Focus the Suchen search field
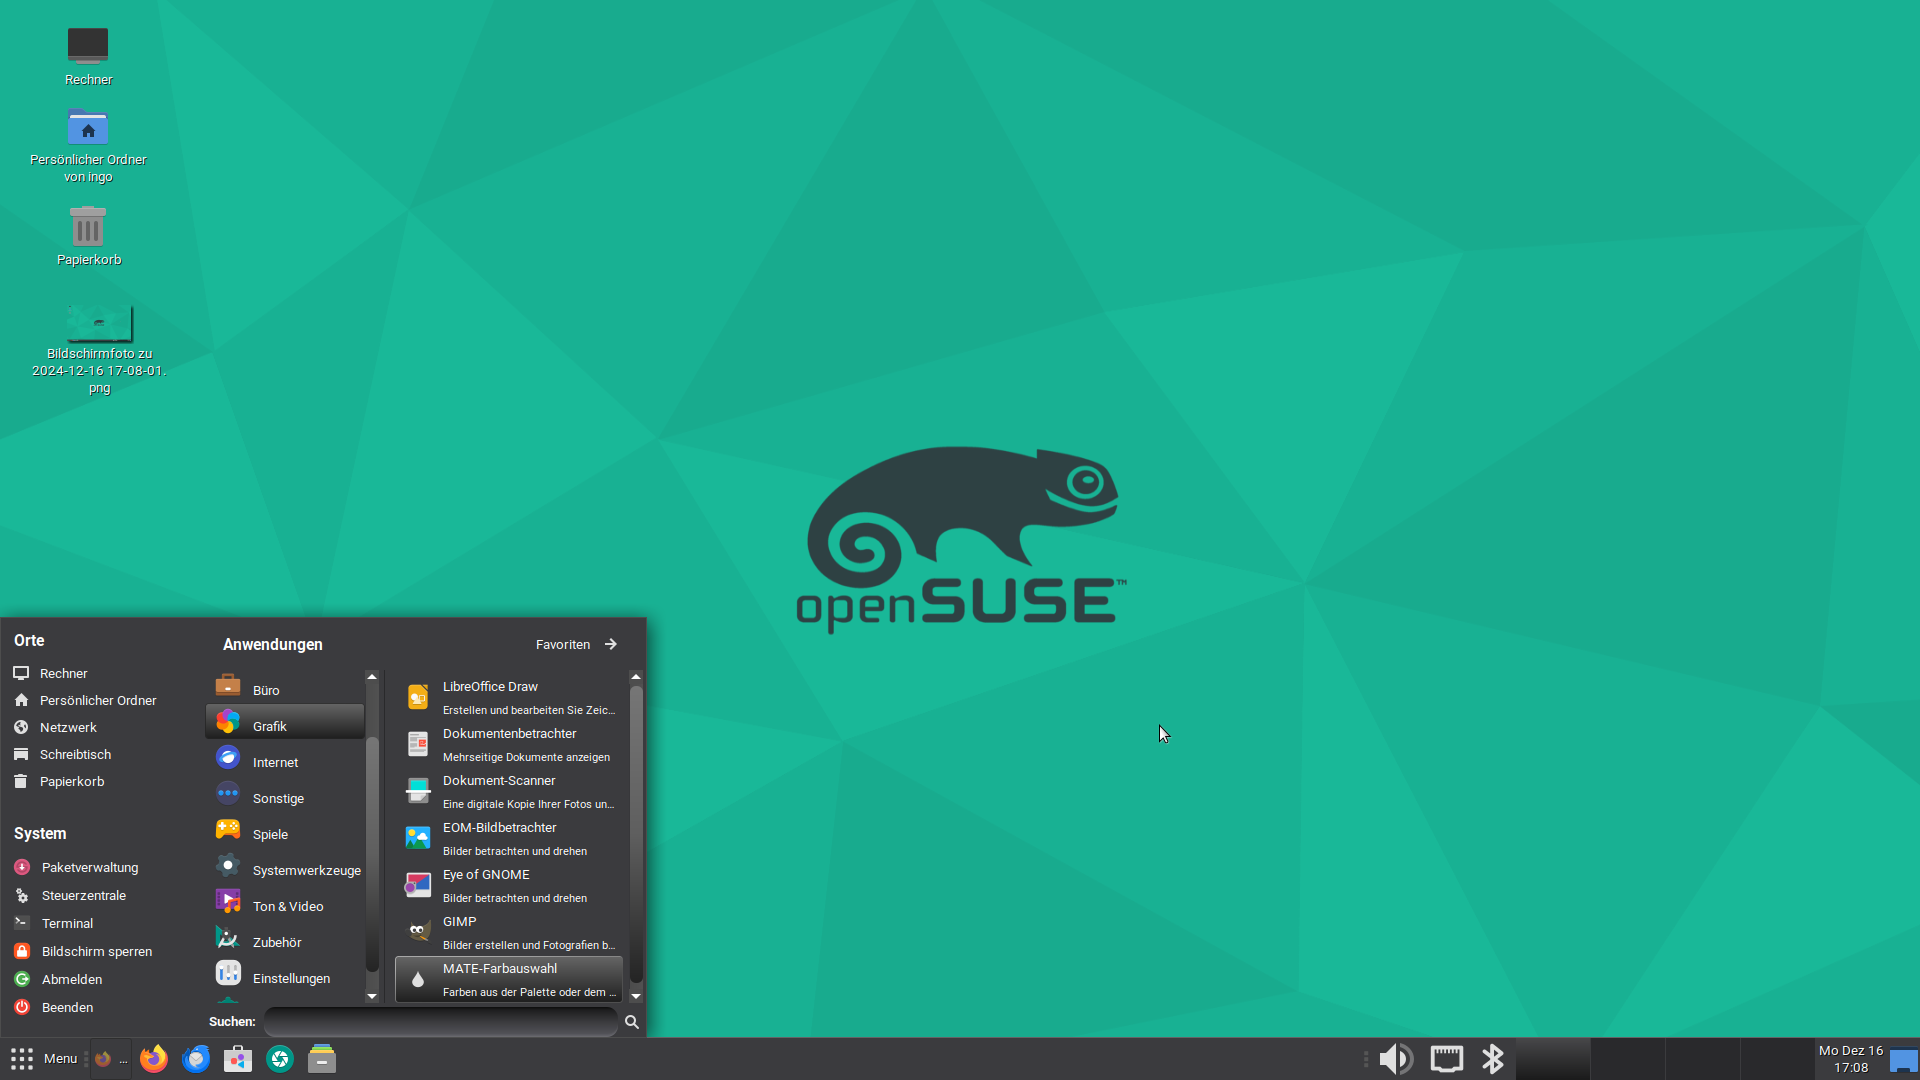The width and height of the screenshot is (1920, 1080). tap(440, 1022)
